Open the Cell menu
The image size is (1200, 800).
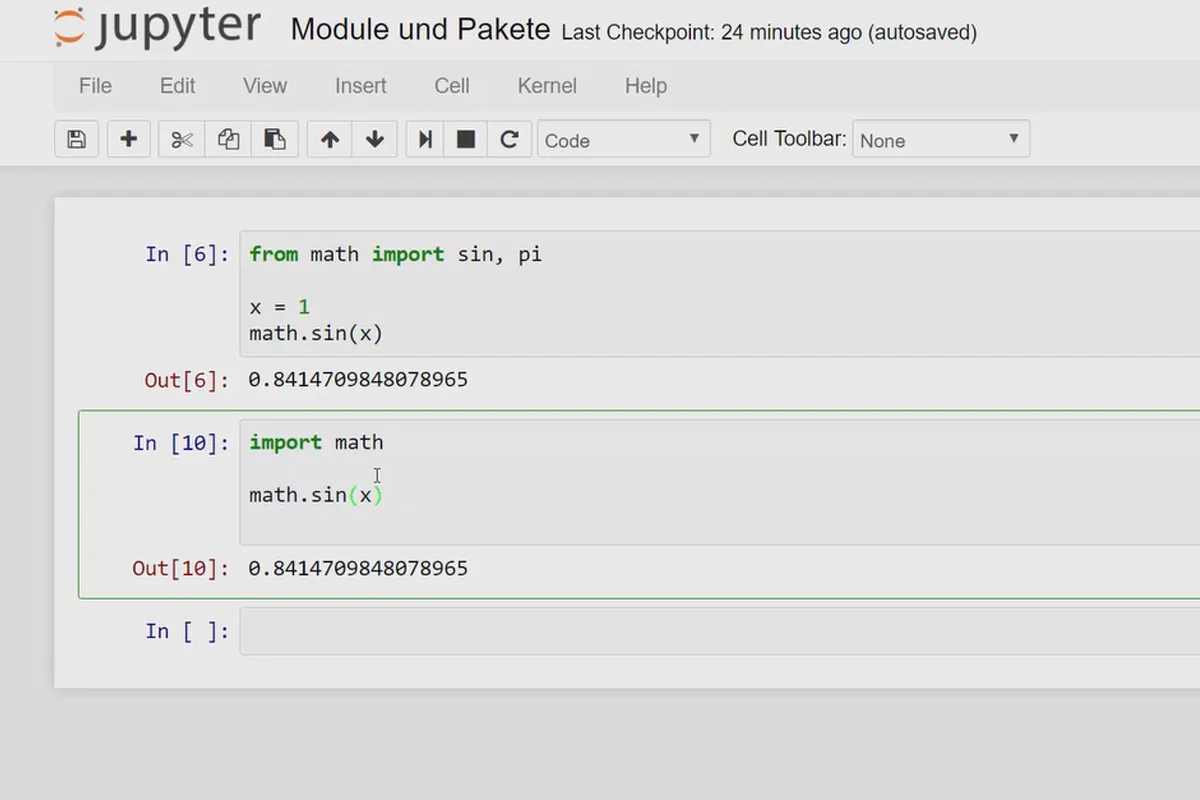point(452,86)
